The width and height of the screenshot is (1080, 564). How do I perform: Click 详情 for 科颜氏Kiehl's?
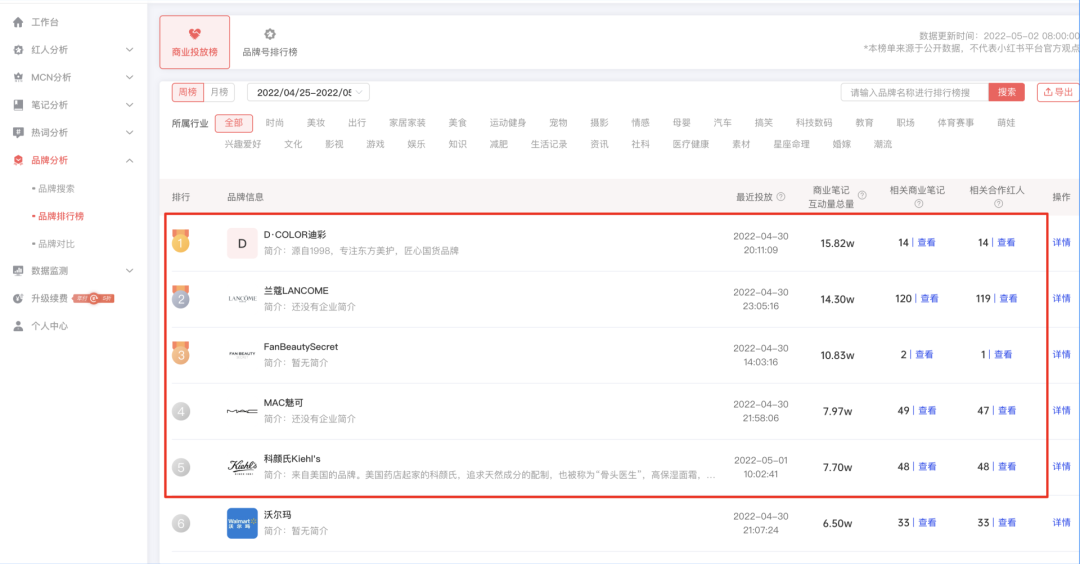1061,466
